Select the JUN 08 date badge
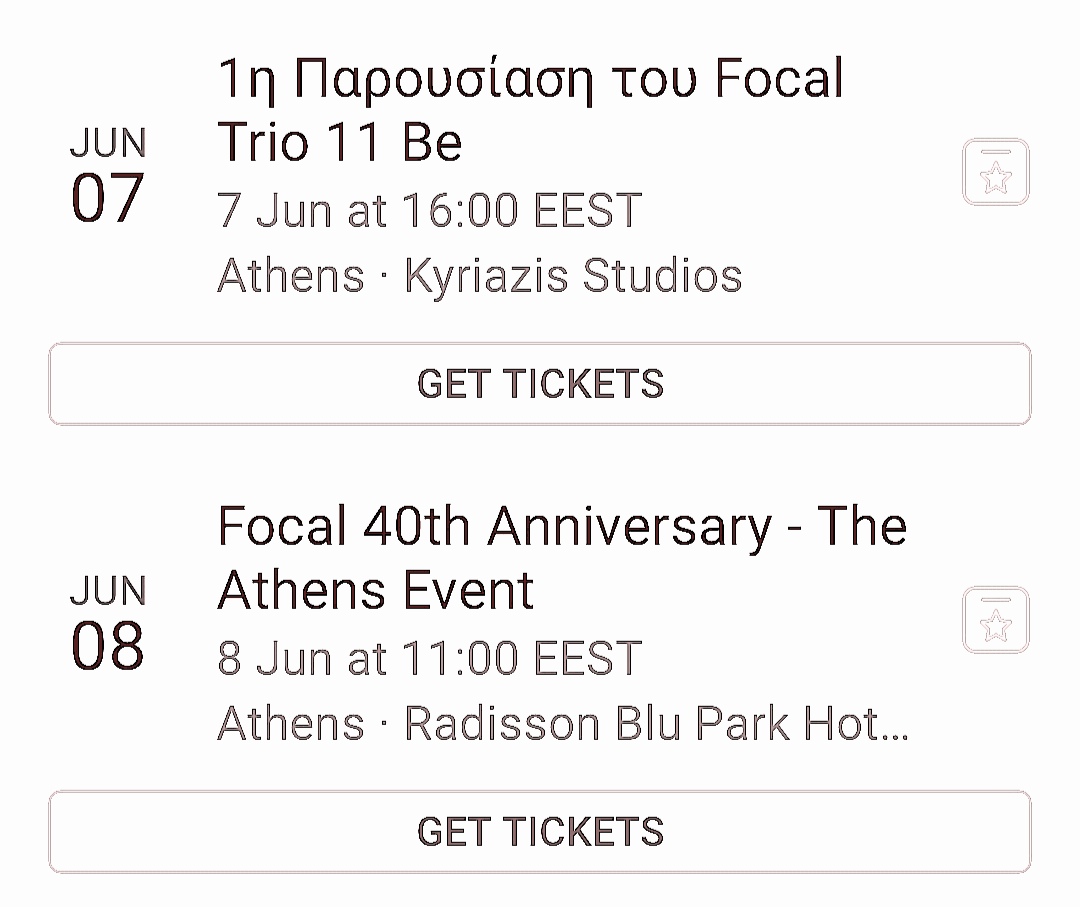The image size is (1080, 907). pos(108,623)
